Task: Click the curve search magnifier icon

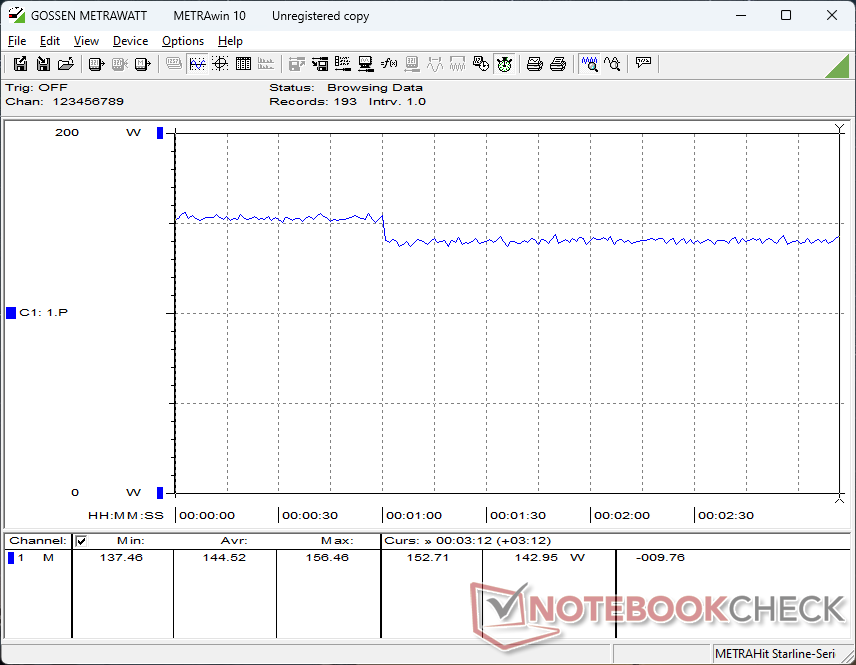Action: point(613,64)
